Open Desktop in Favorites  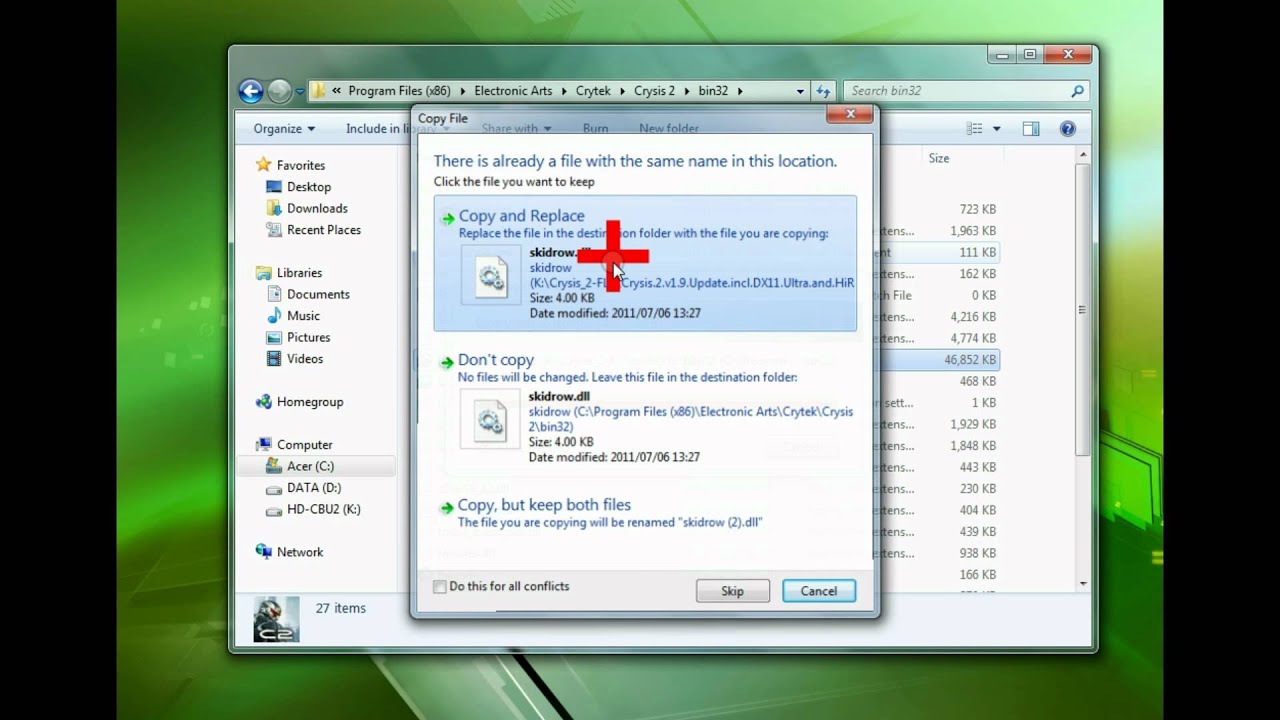coord(308,187)
